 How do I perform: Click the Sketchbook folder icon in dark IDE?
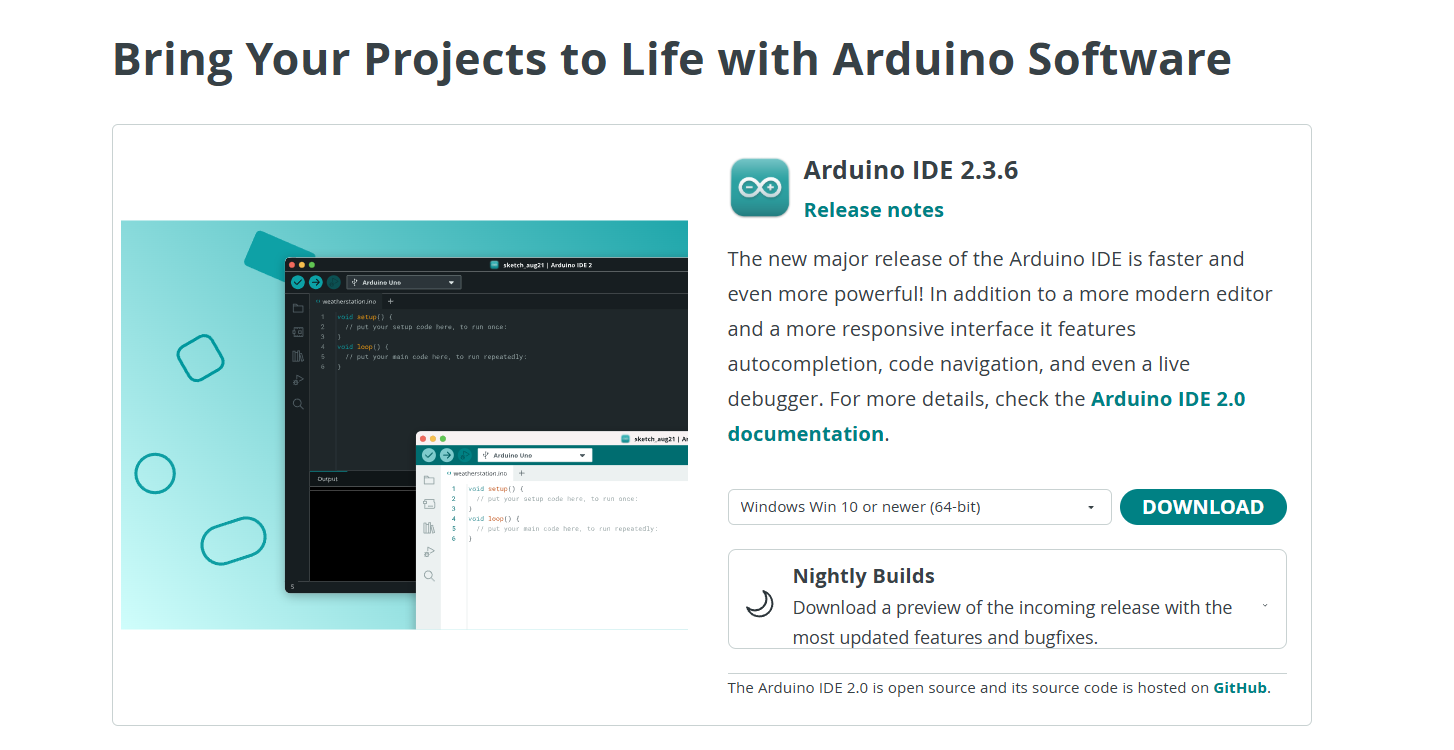(x=298, y=309)
